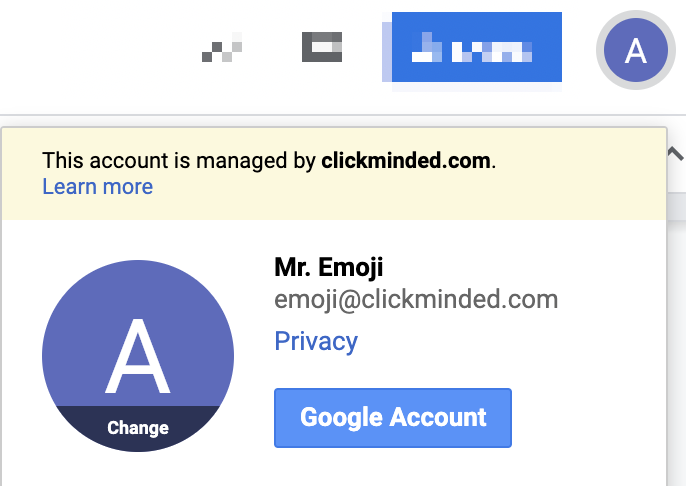Click the Change label on the profile picture
Image resolution: width=686 pixels, height=486 pixels.
click(137, 428)
